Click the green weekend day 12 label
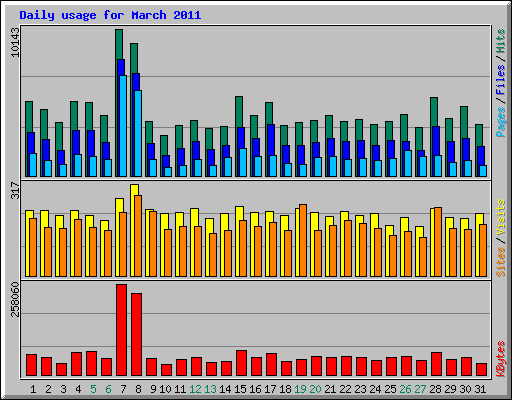512x400 pixels. [x=195, y=389]
